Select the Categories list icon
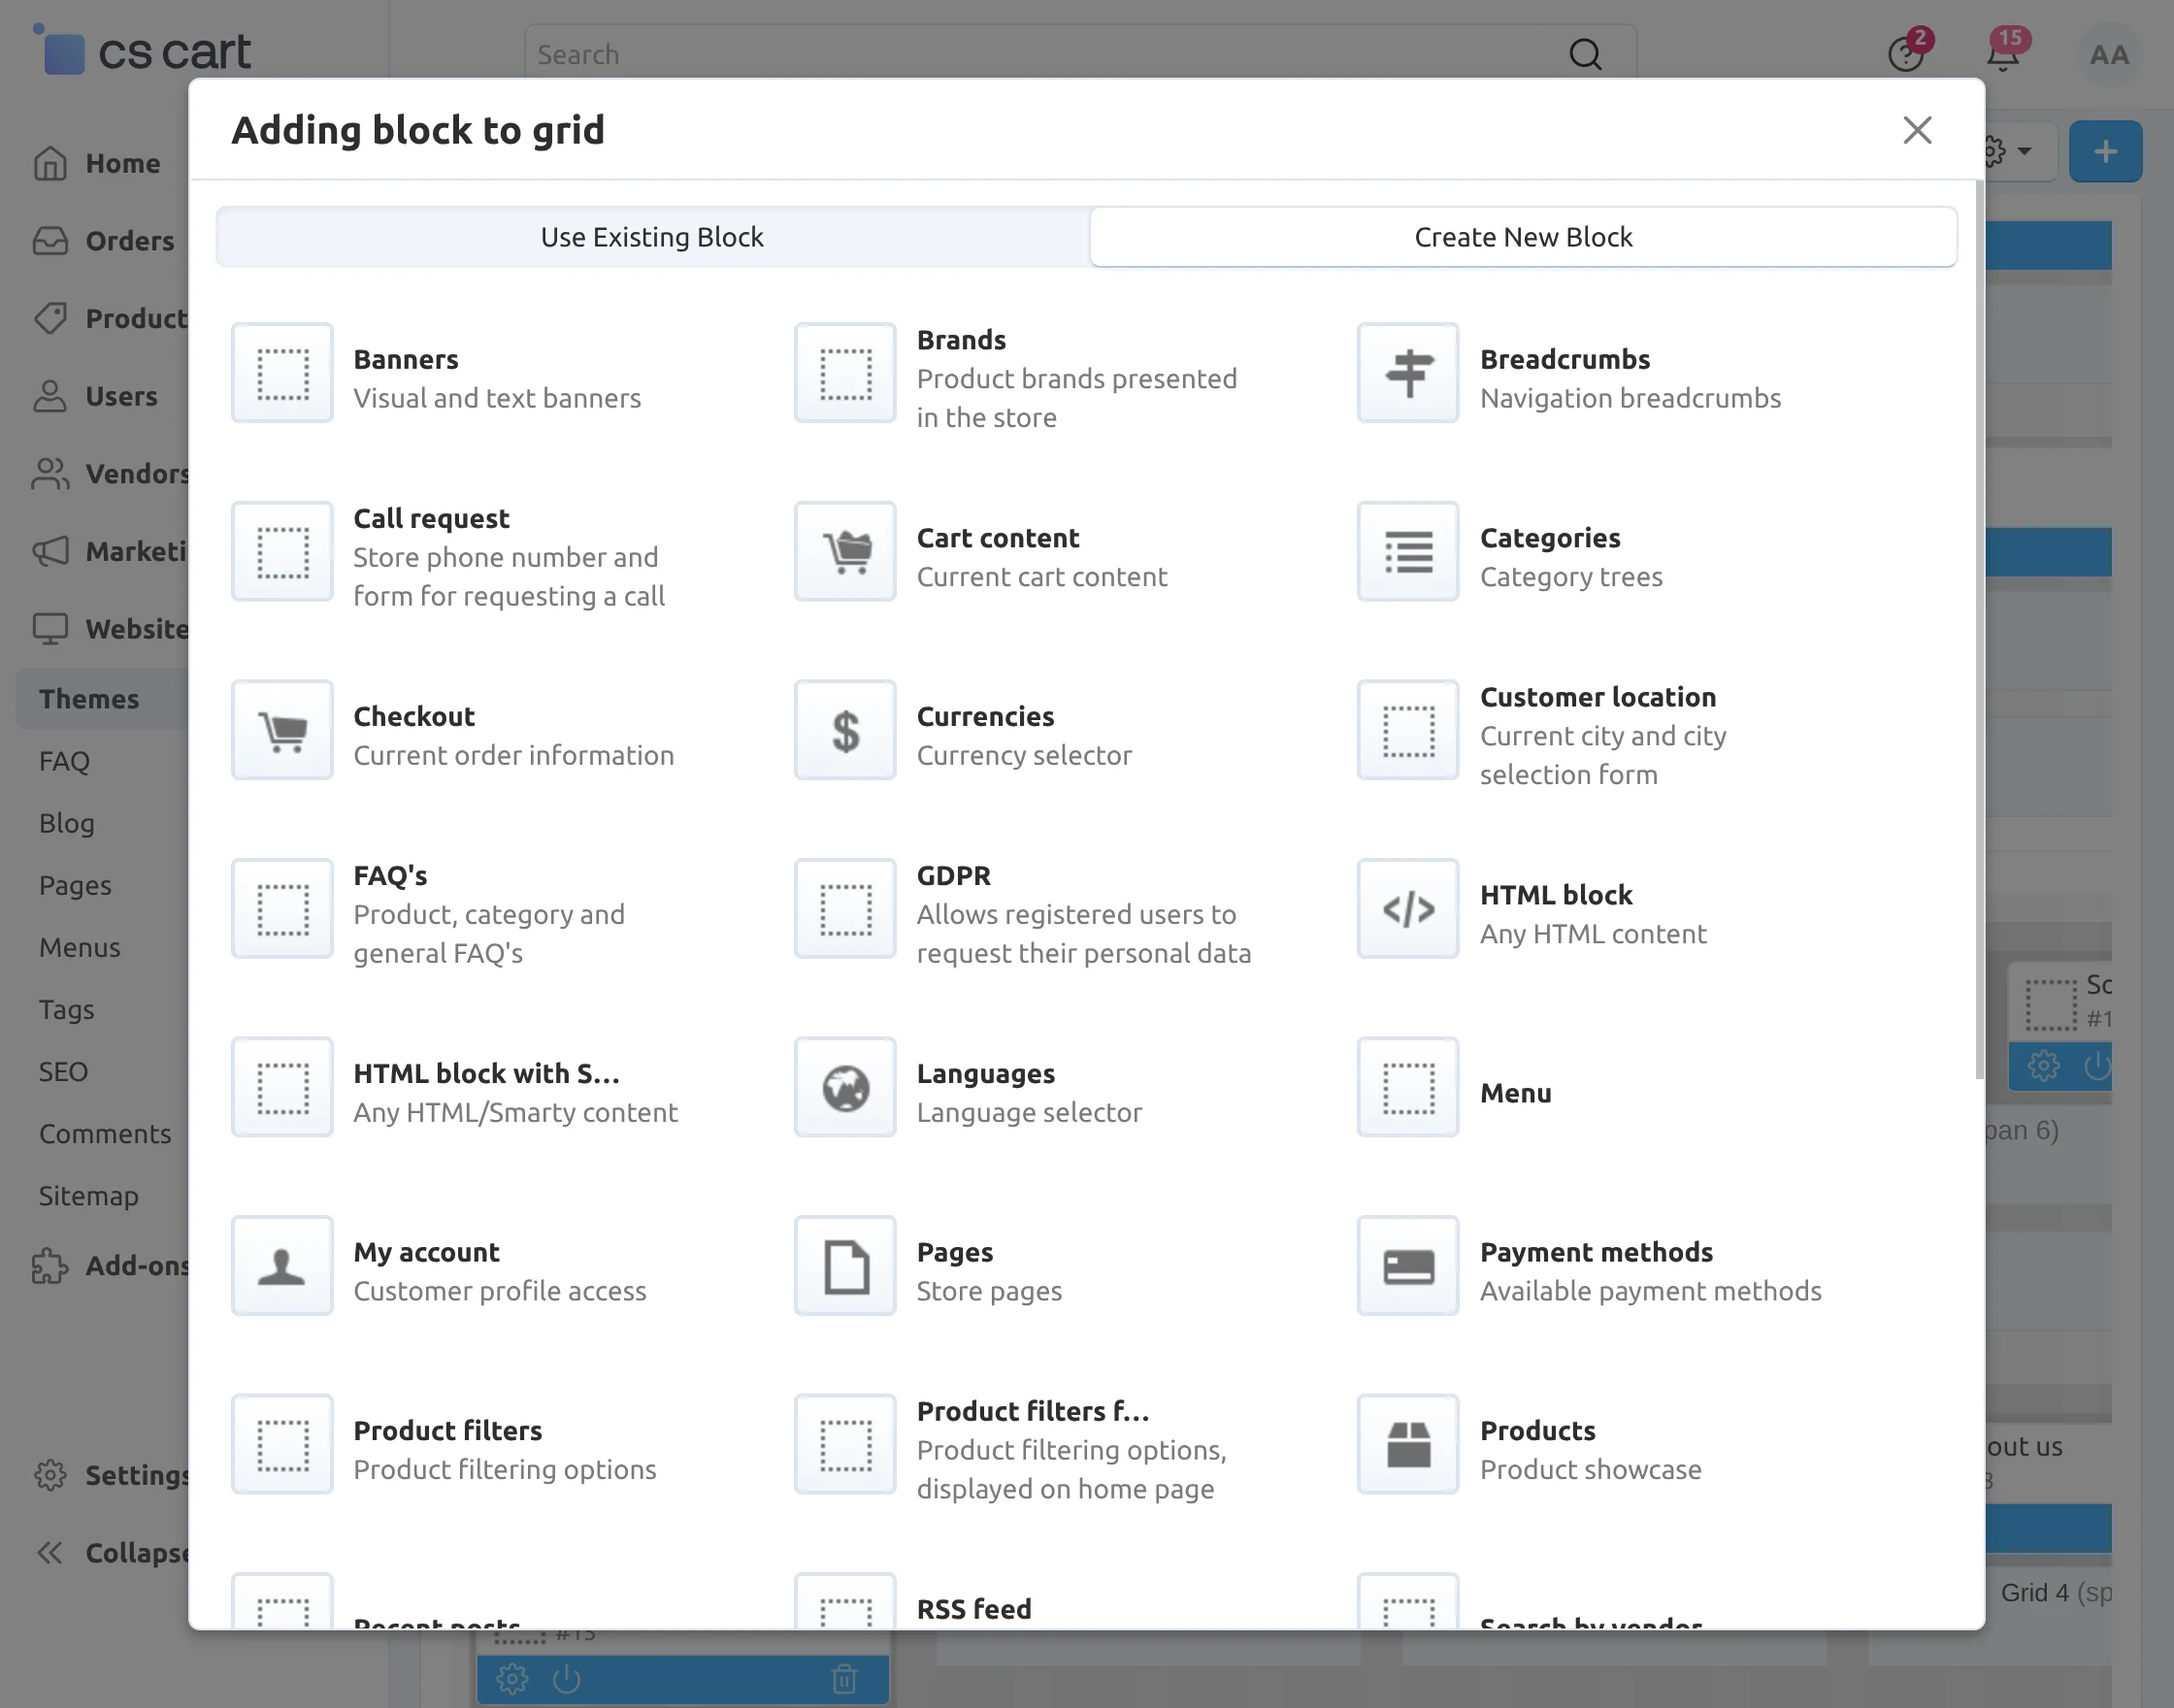Screen dimensions: 2174x1708 coord(1408,552)
